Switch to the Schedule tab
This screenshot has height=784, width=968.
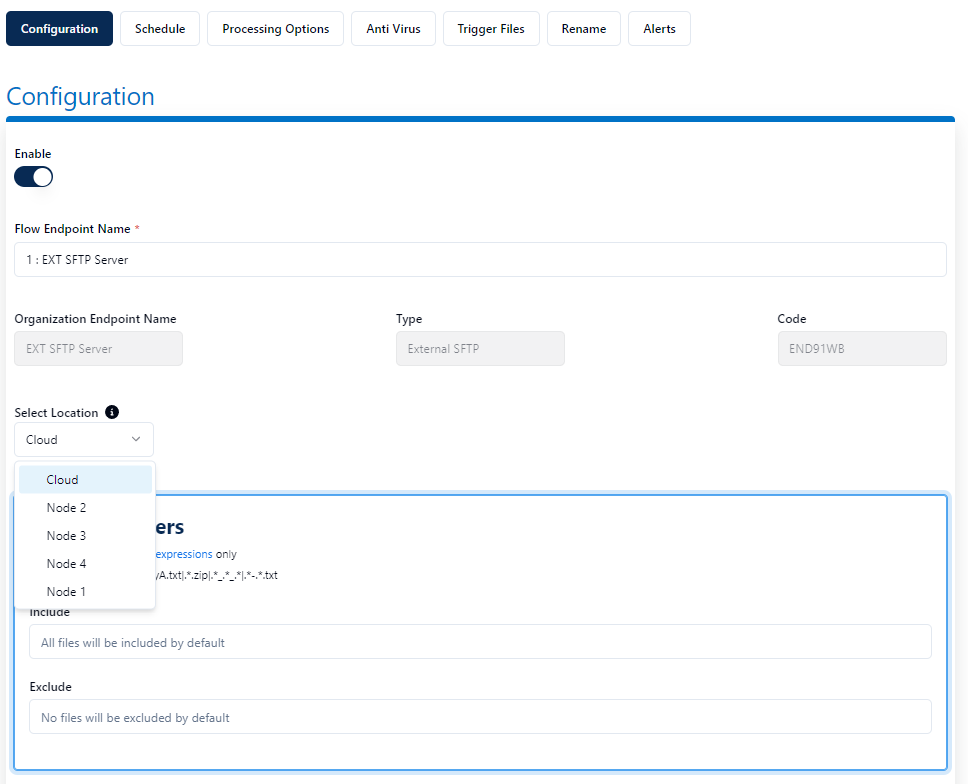click(x=160, y=29)
